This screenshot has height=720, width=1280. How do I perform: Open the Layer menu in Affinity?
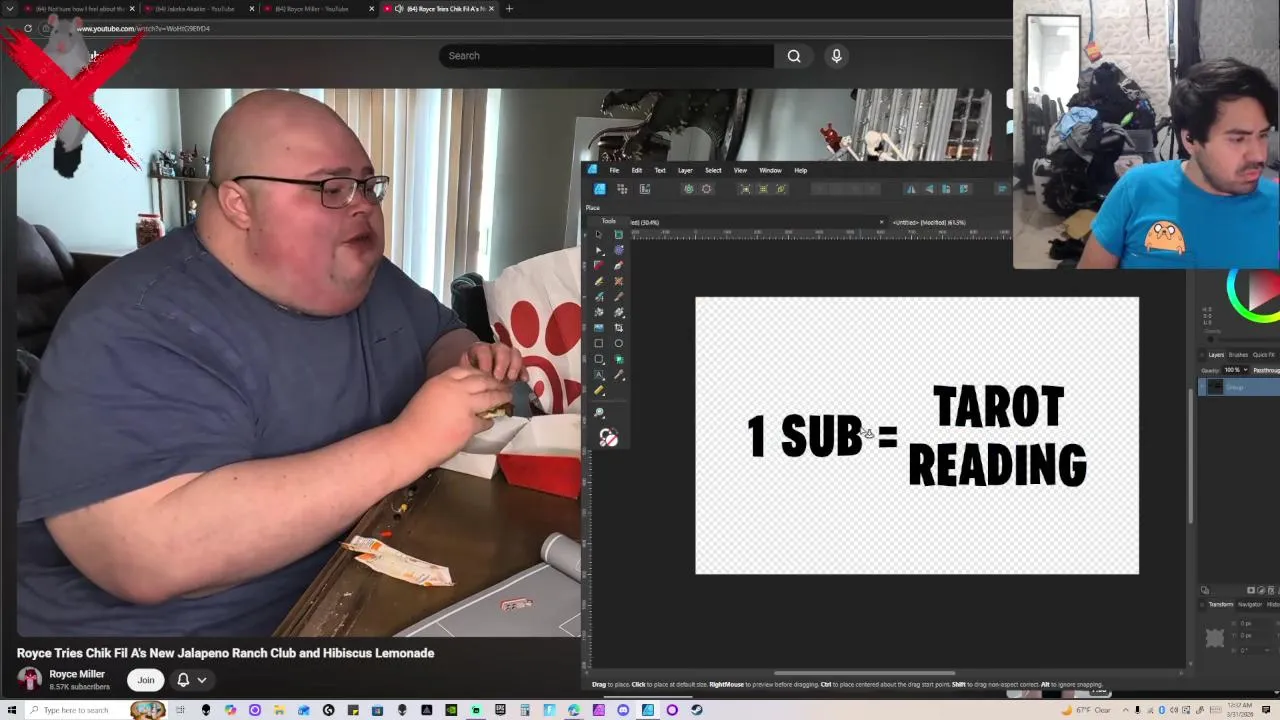pos(685,170)
